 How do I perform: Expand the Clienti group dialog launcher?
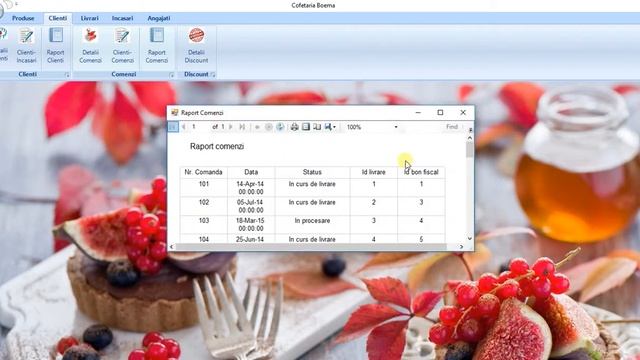(x=67, y=75)
